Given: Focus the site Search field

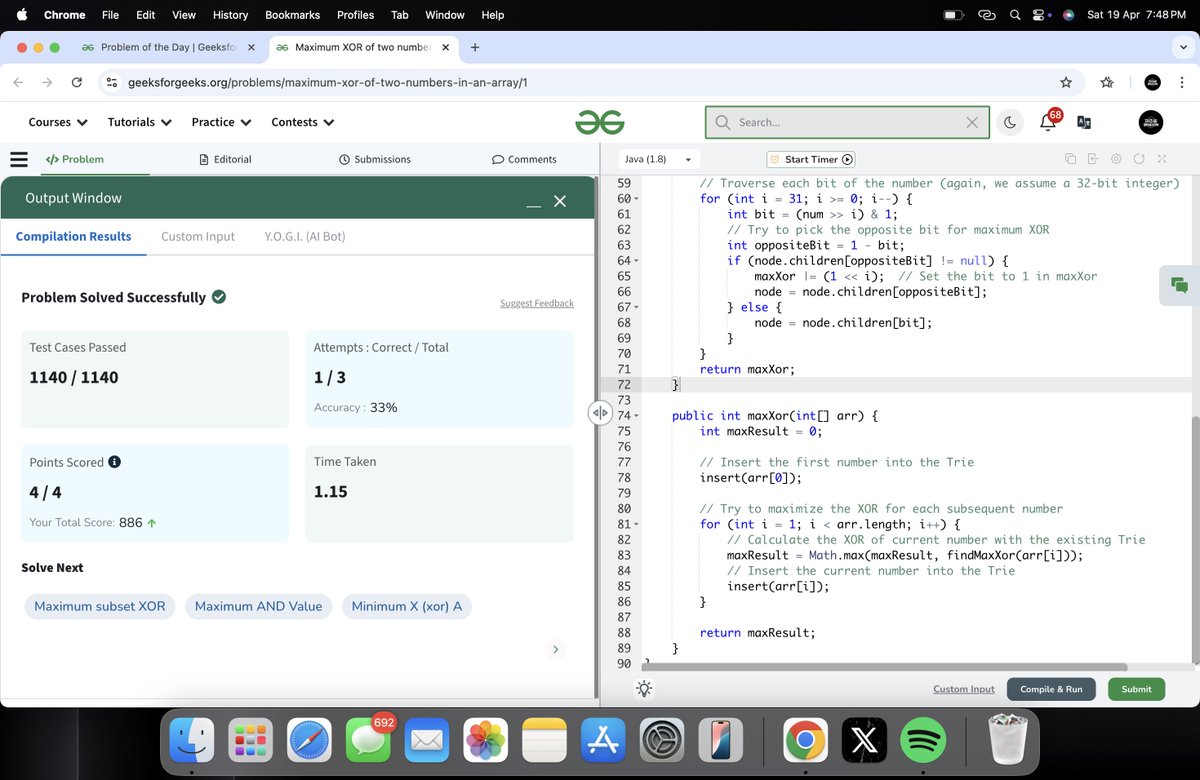Looking at the screenshot, I should pyautogui.click(x=847, y=122).
